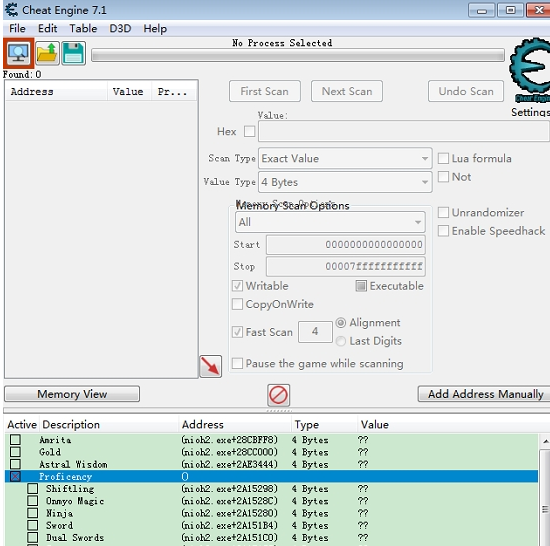Click the Fast Scan alignment value field

tap(315, 331)
